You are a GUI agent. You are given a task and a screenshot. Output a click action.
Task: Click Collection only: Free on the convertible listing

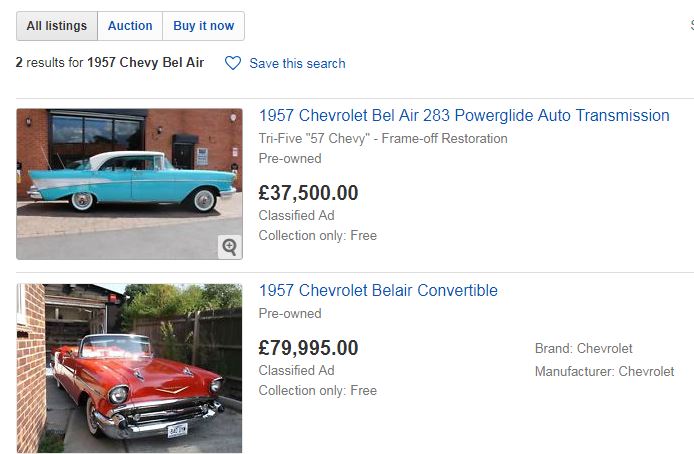click(317, 390)
